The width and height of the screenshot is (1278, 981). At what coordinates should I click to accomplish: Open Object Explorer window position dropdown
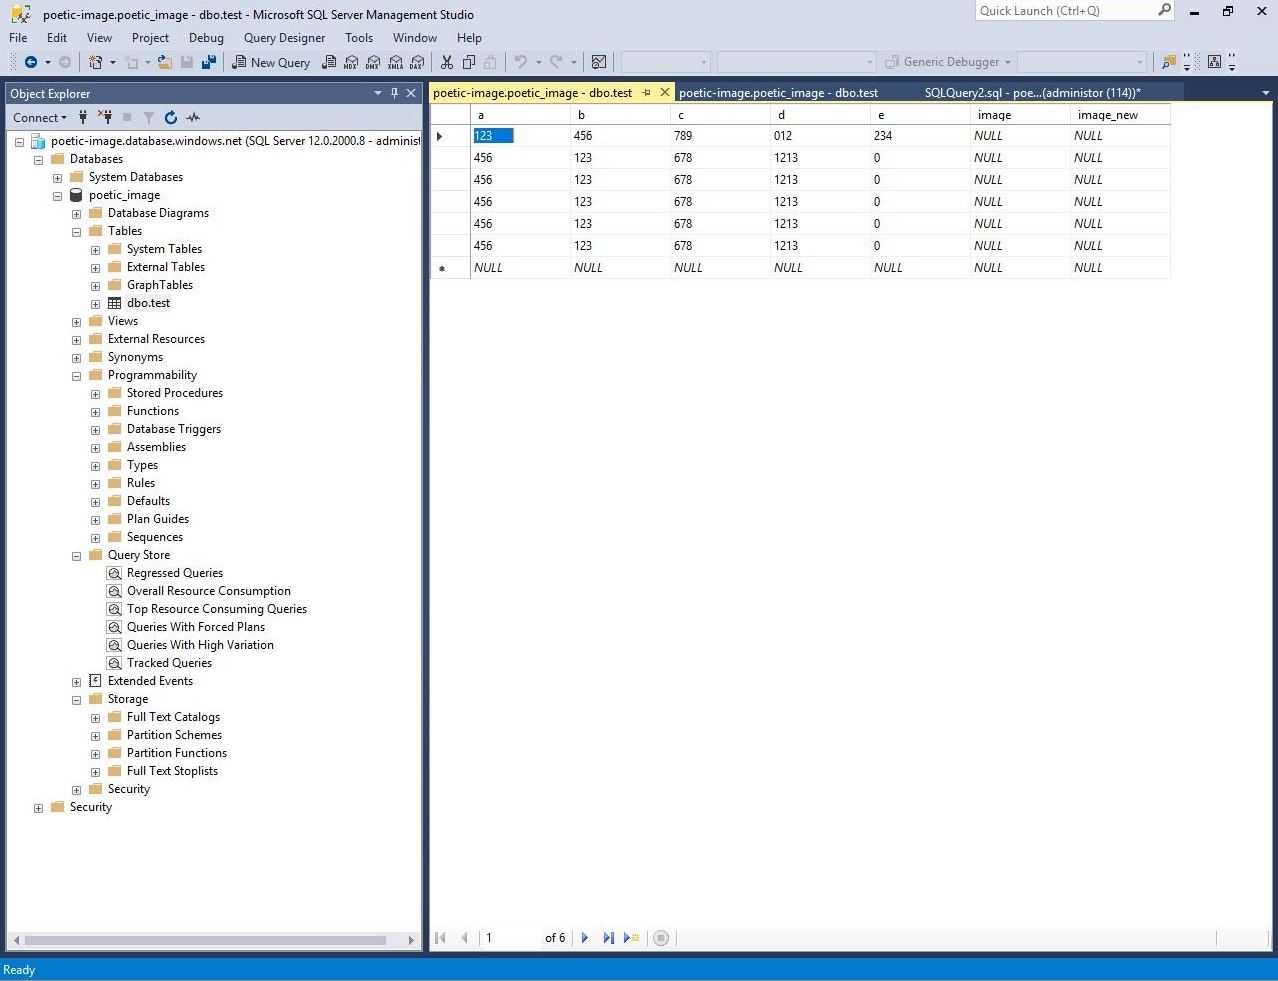(x=378, y=93)
